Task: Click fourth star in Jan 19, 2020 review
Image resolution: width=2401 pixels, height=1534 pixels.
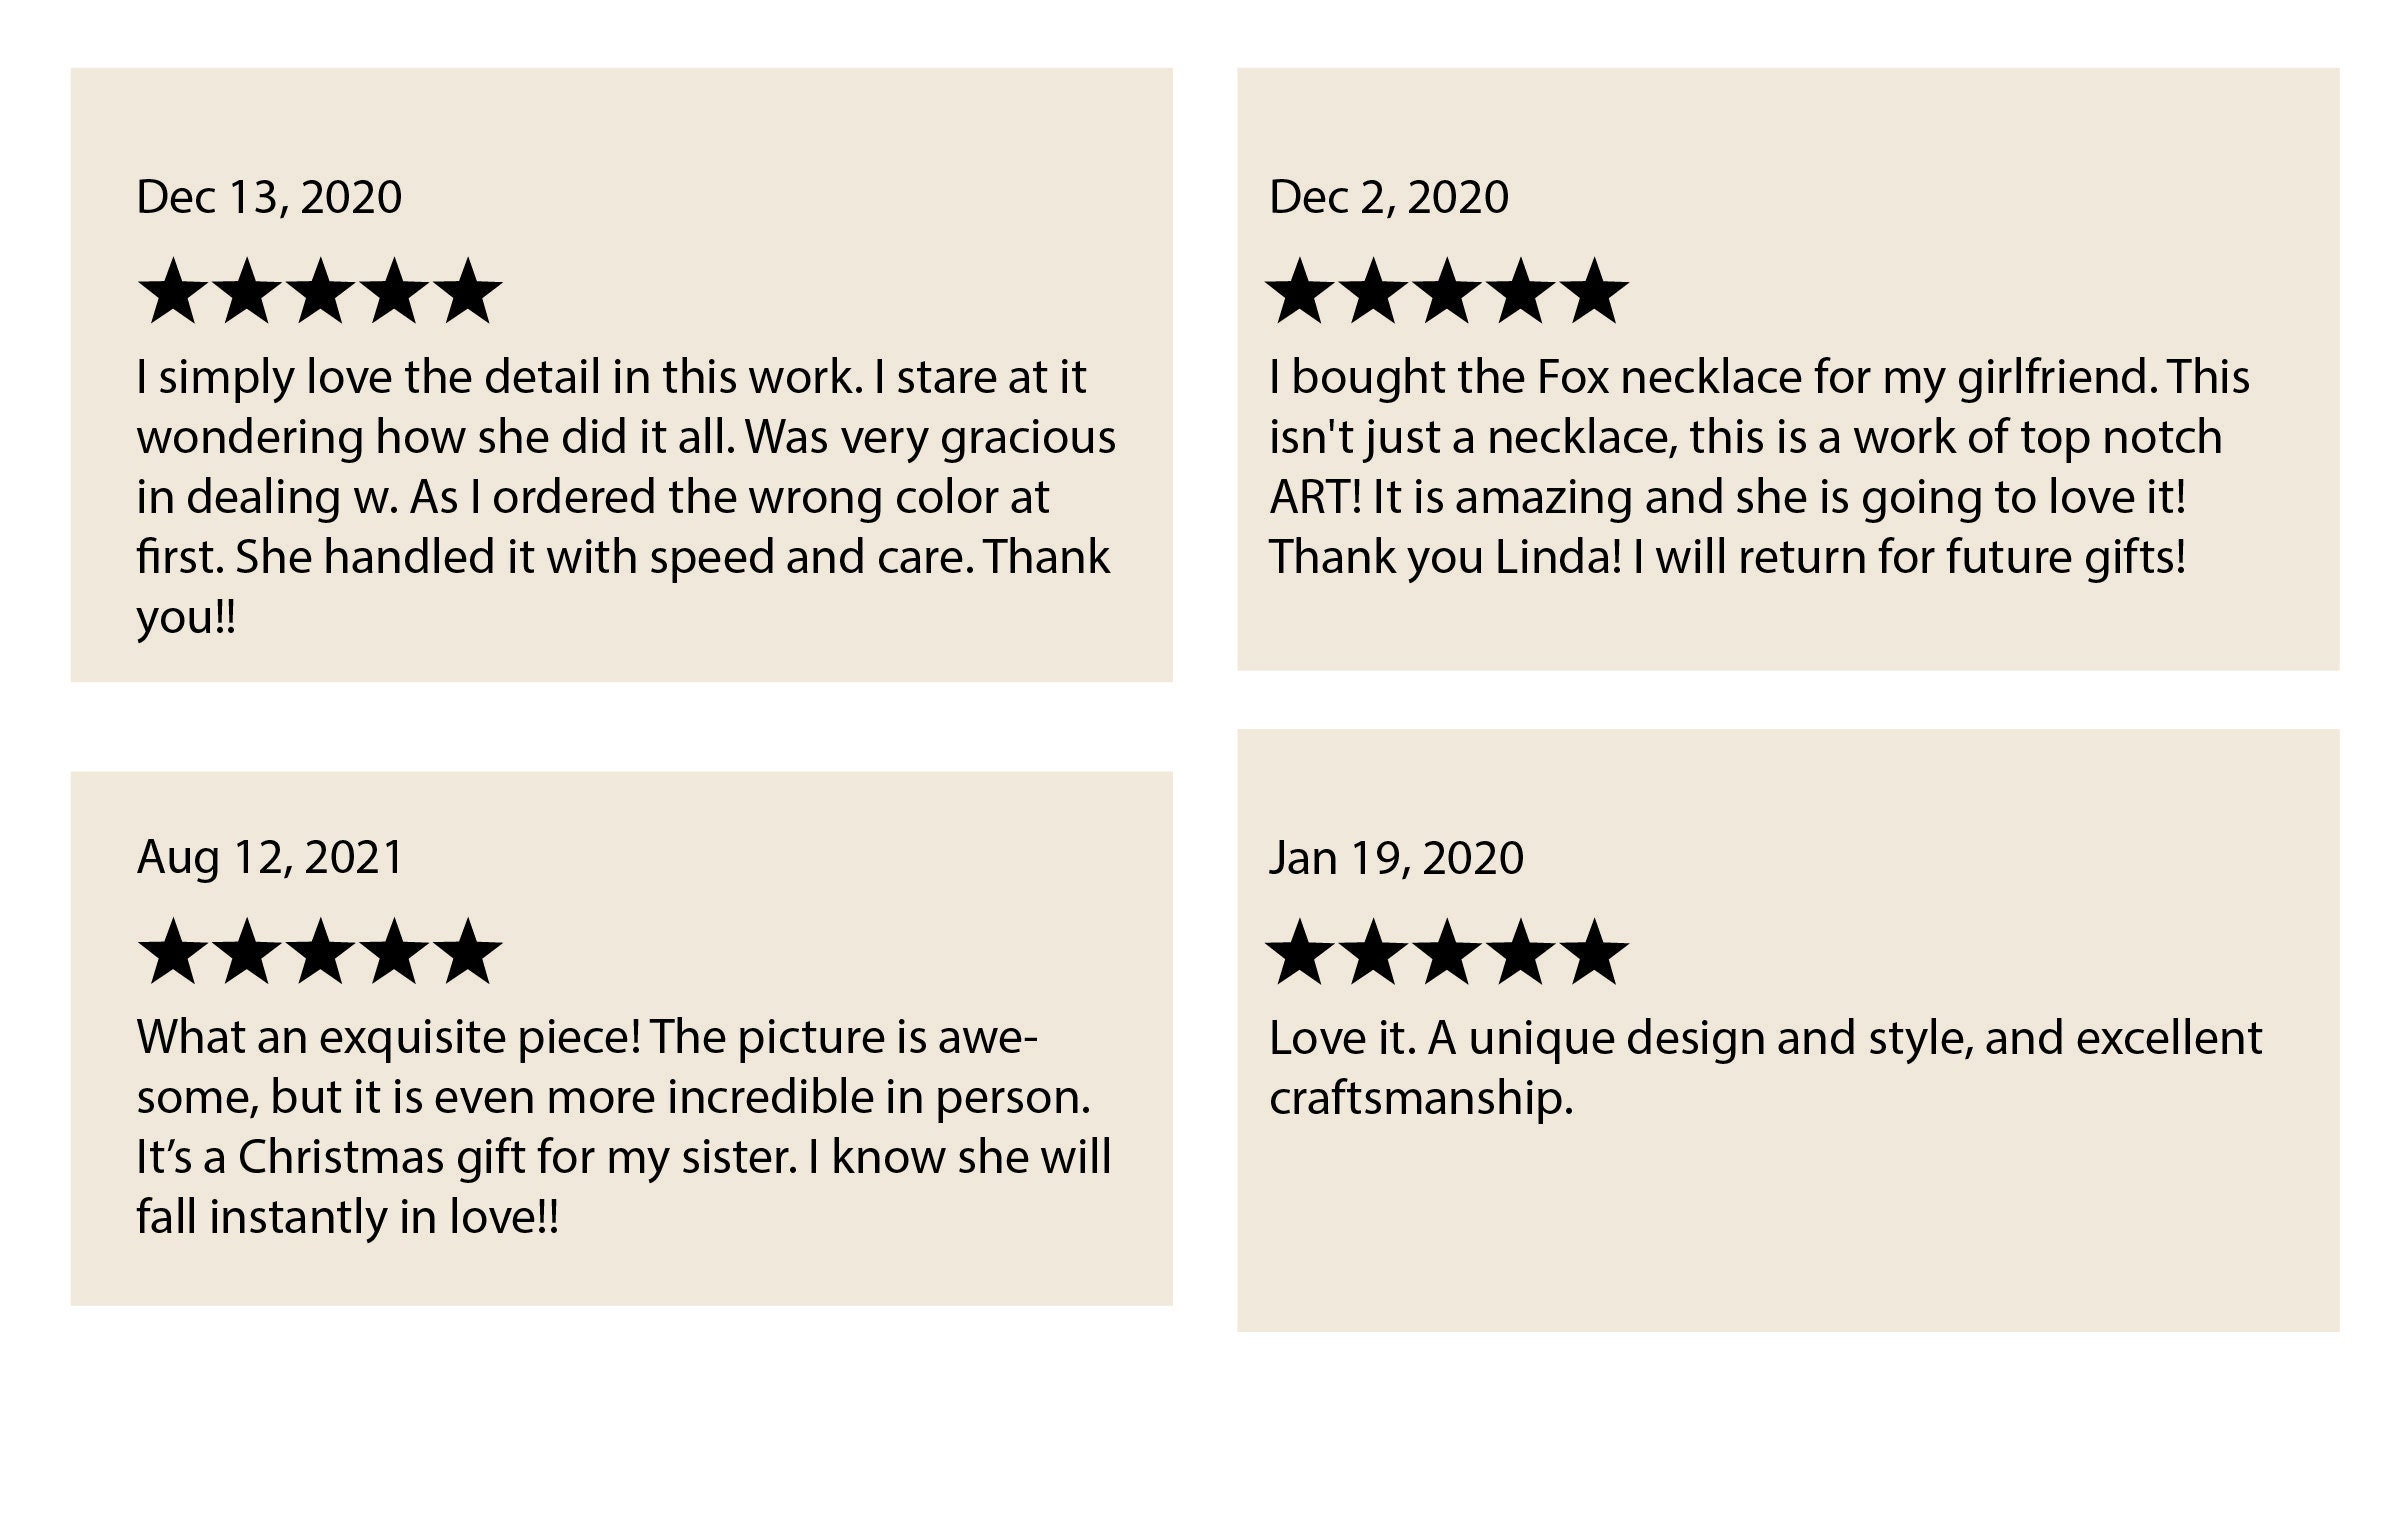Action: click(x=1521, y=952)
